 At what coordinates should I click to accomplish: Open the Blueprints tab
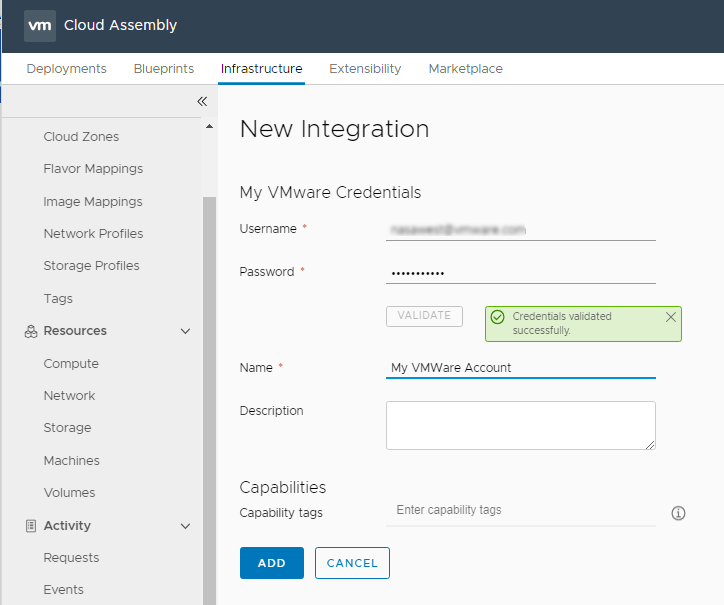tap(163, 69)
